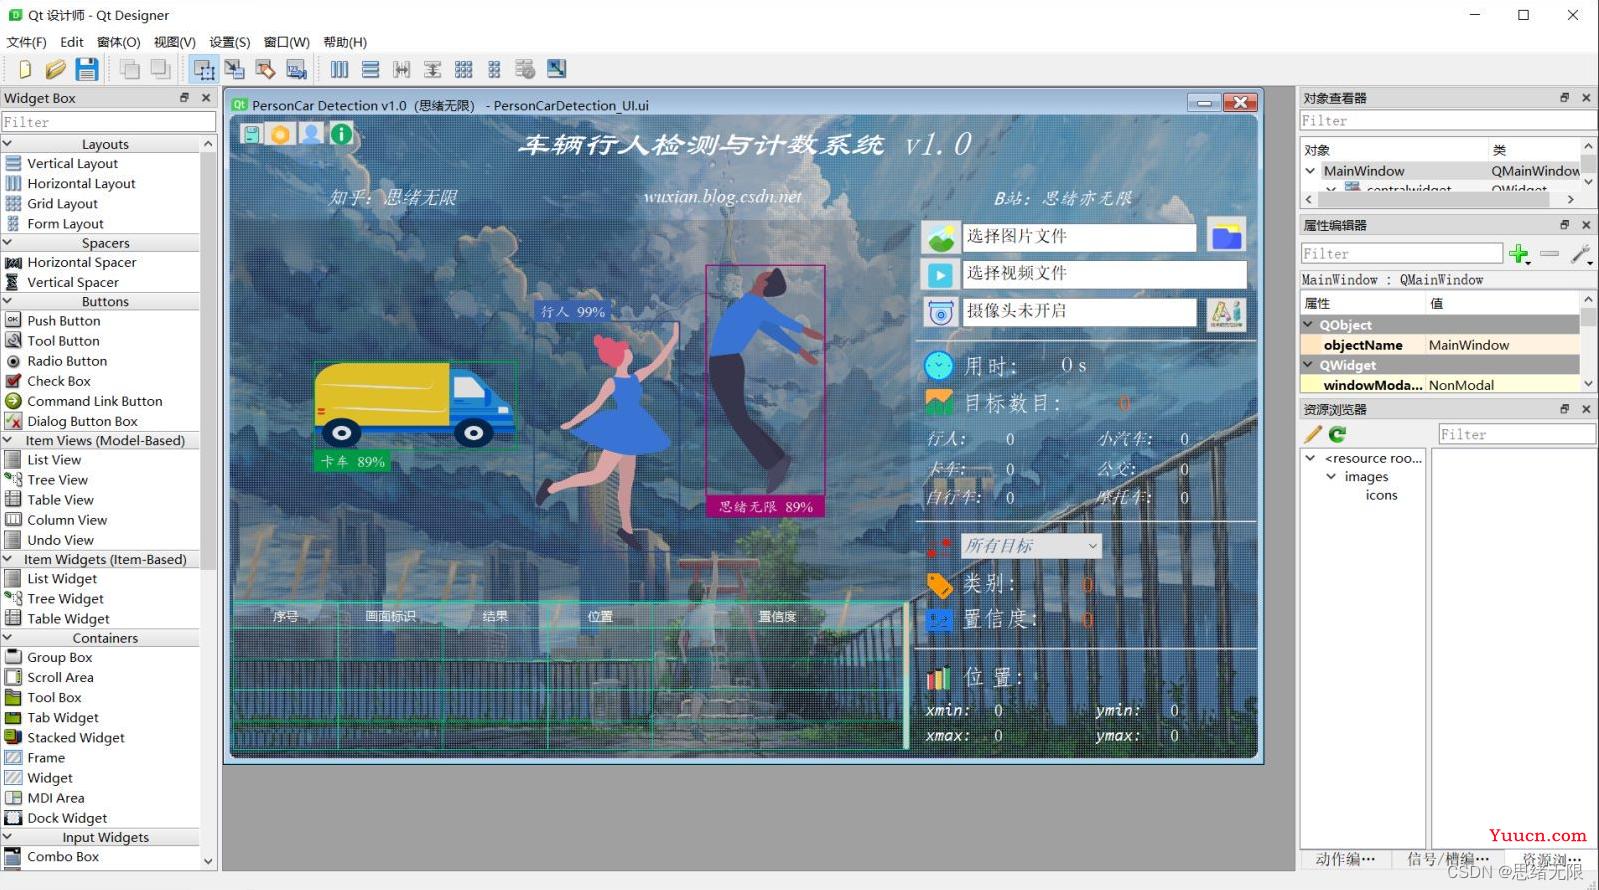Screen dimensions: 1599x890
Task: Save the form with the floppy icon
Action: (x=87, y=69)
